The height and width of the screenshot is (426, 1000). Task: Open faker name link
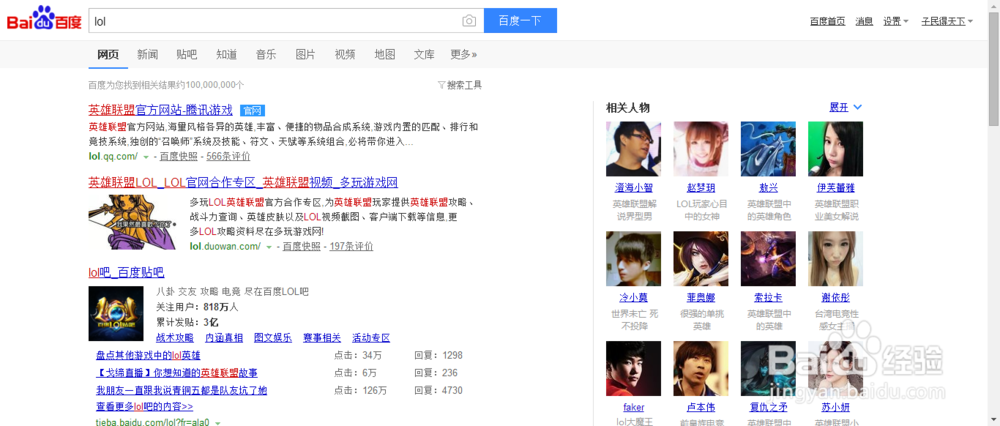pos(633,407)
